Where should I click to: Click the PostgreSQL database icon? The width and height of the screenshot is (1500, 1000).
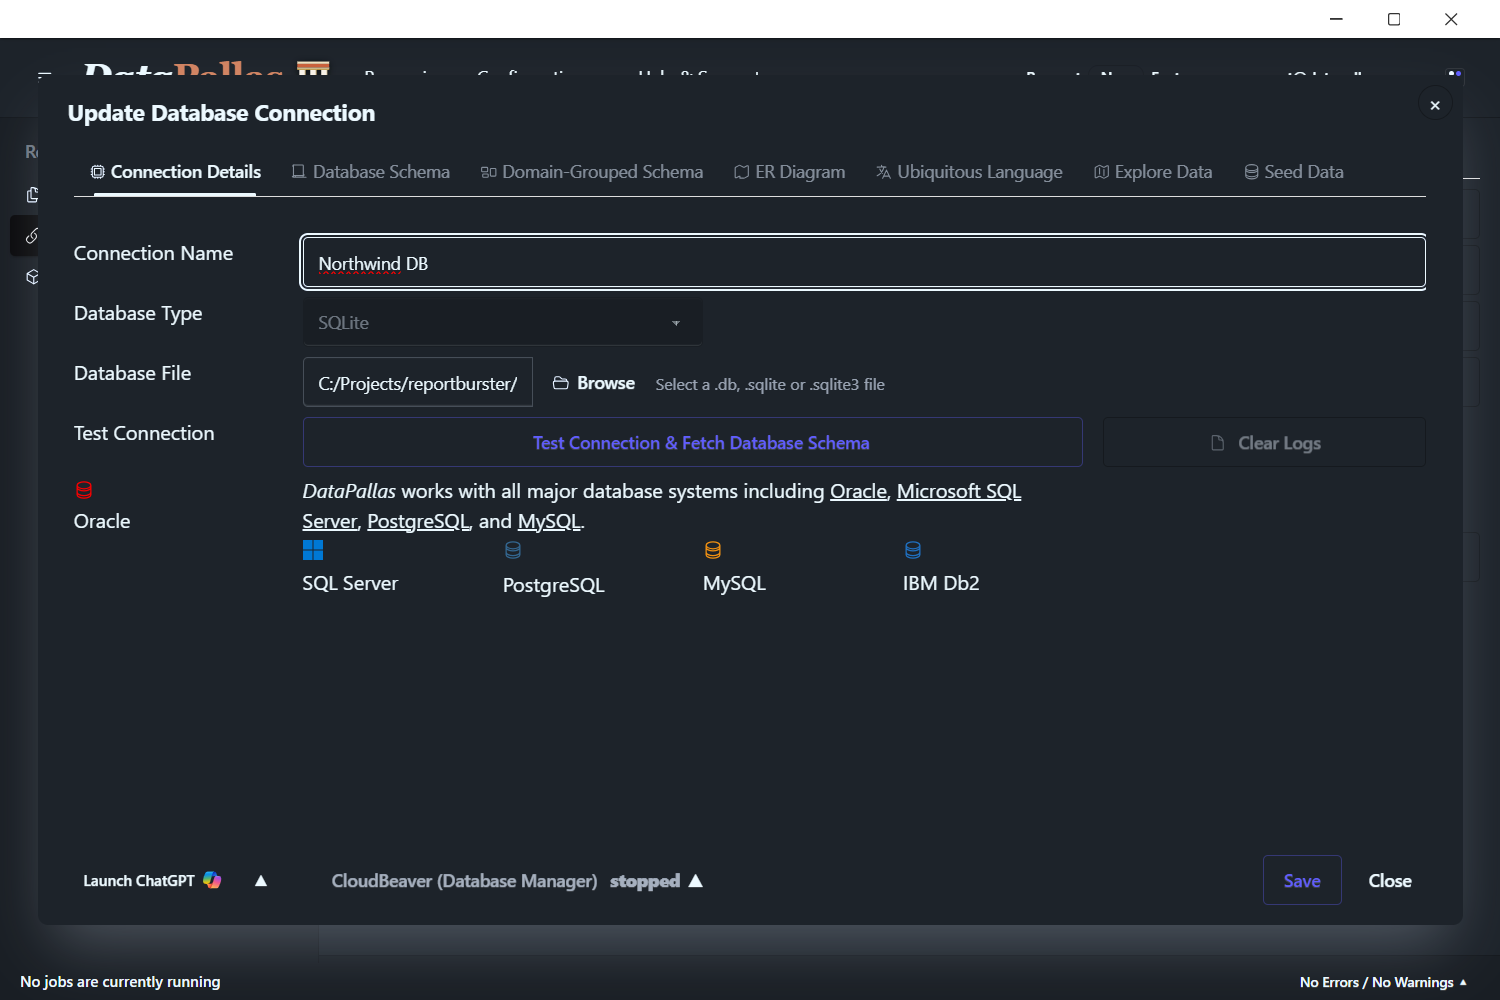(513, 550)
